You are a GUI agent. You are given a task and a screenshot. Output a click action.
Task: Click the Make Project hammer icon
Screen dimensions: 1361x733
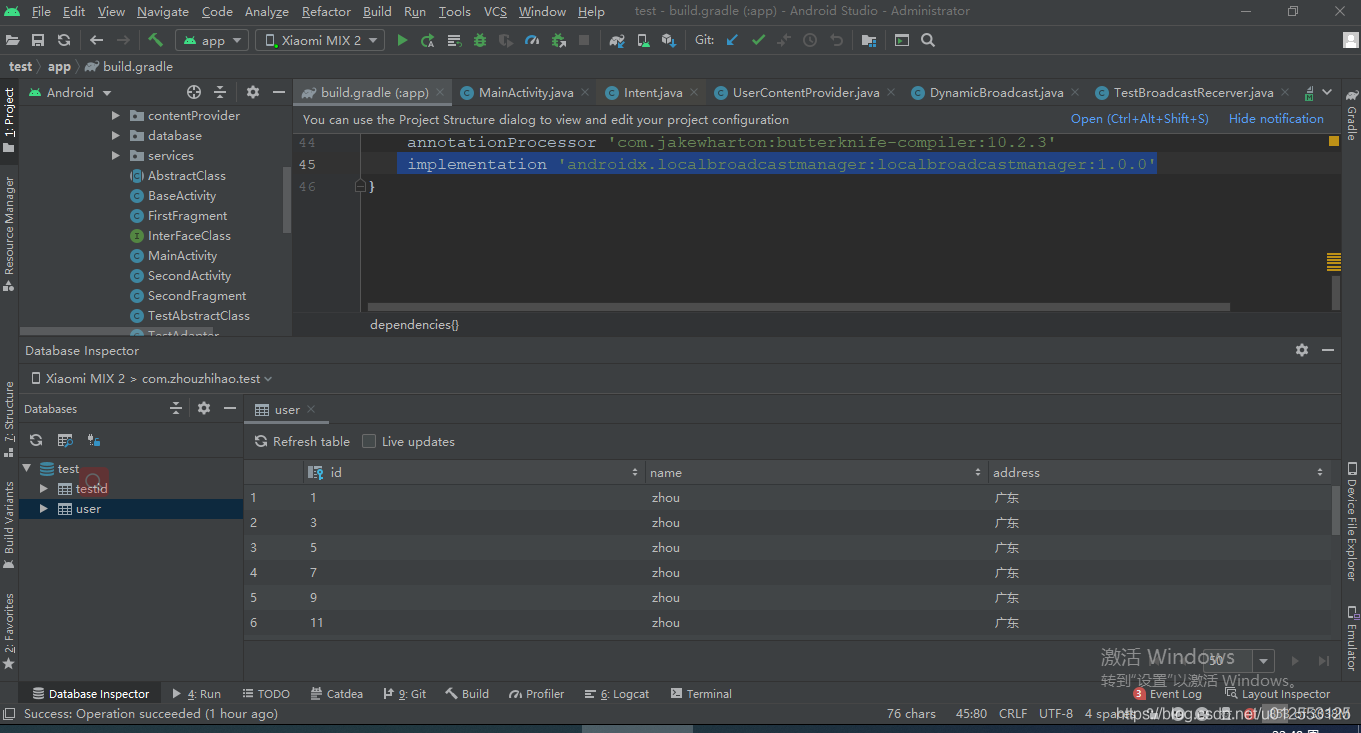point(155,40)
